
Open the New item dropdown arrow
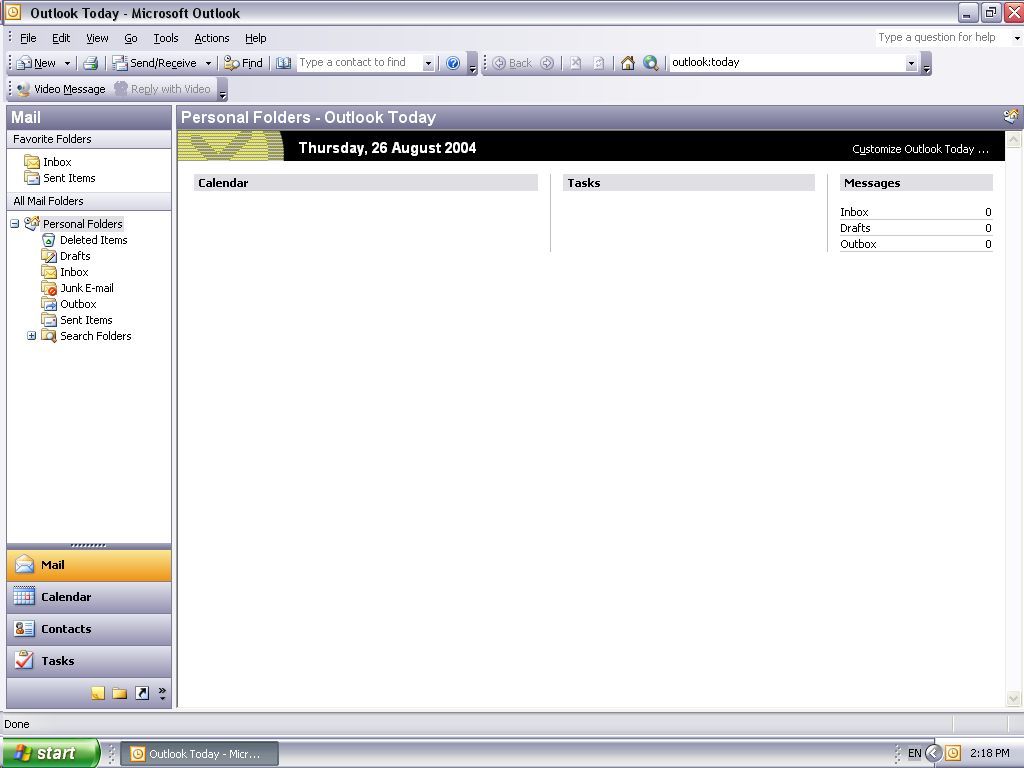(x=67, y=63)
